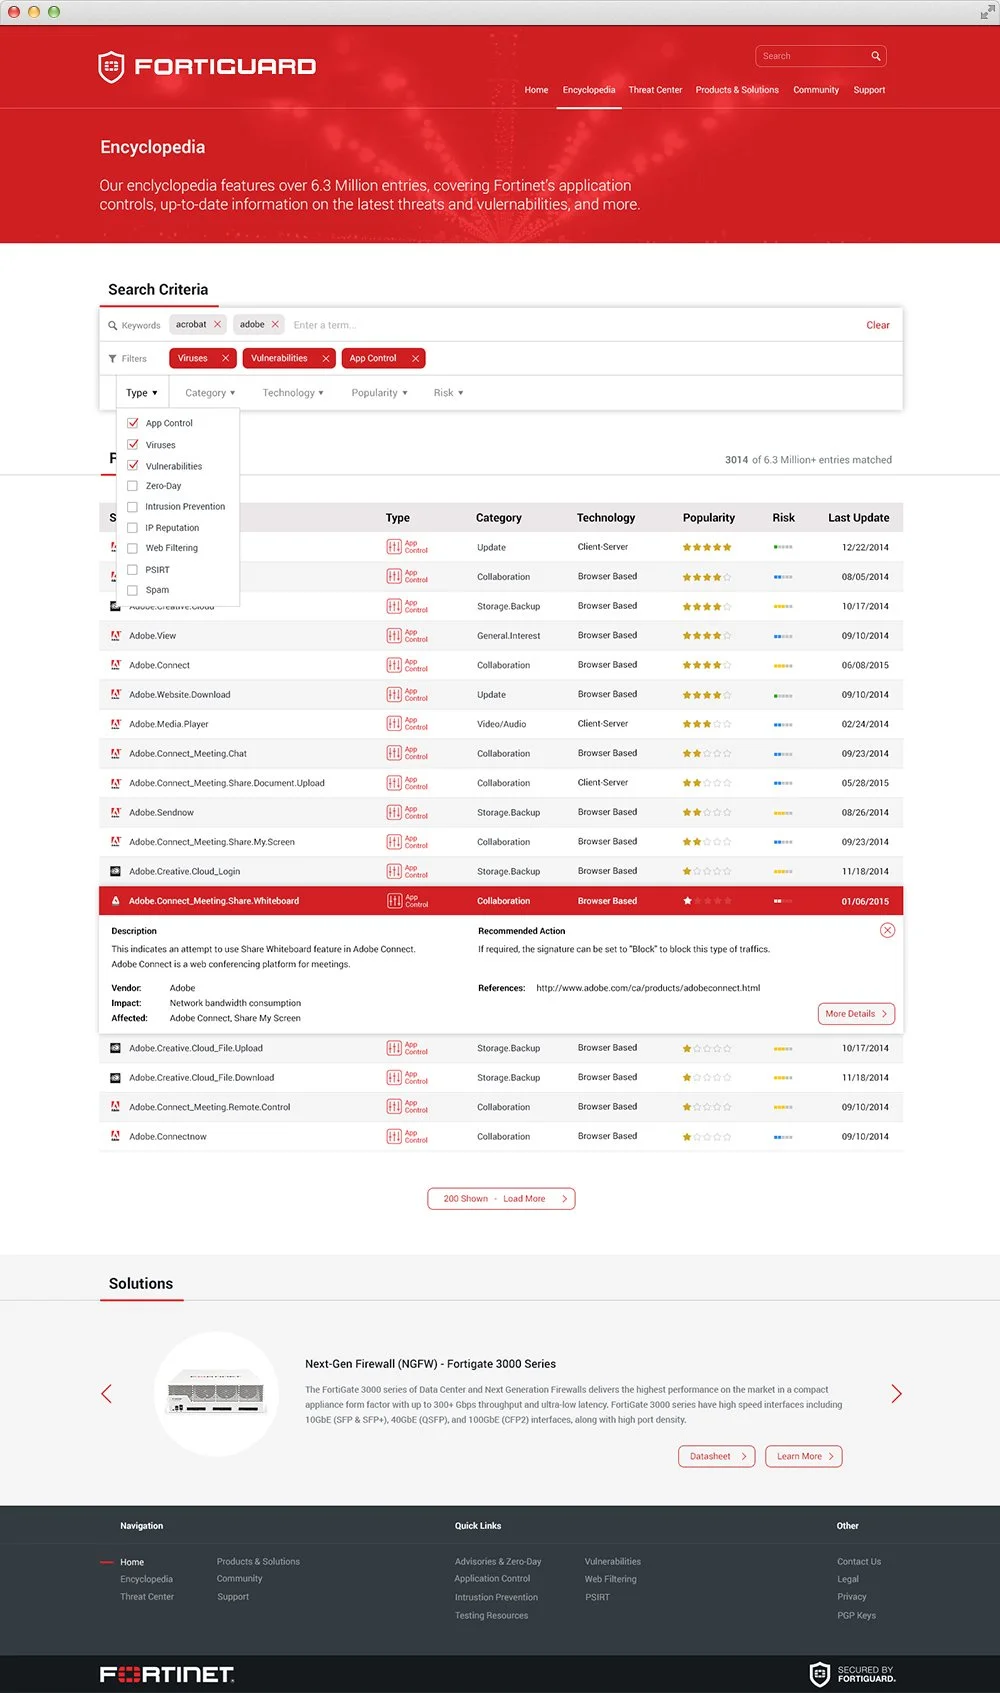Clear all search keywords
Viewport: 1000px width, 1693px height.
click(878, 325)
